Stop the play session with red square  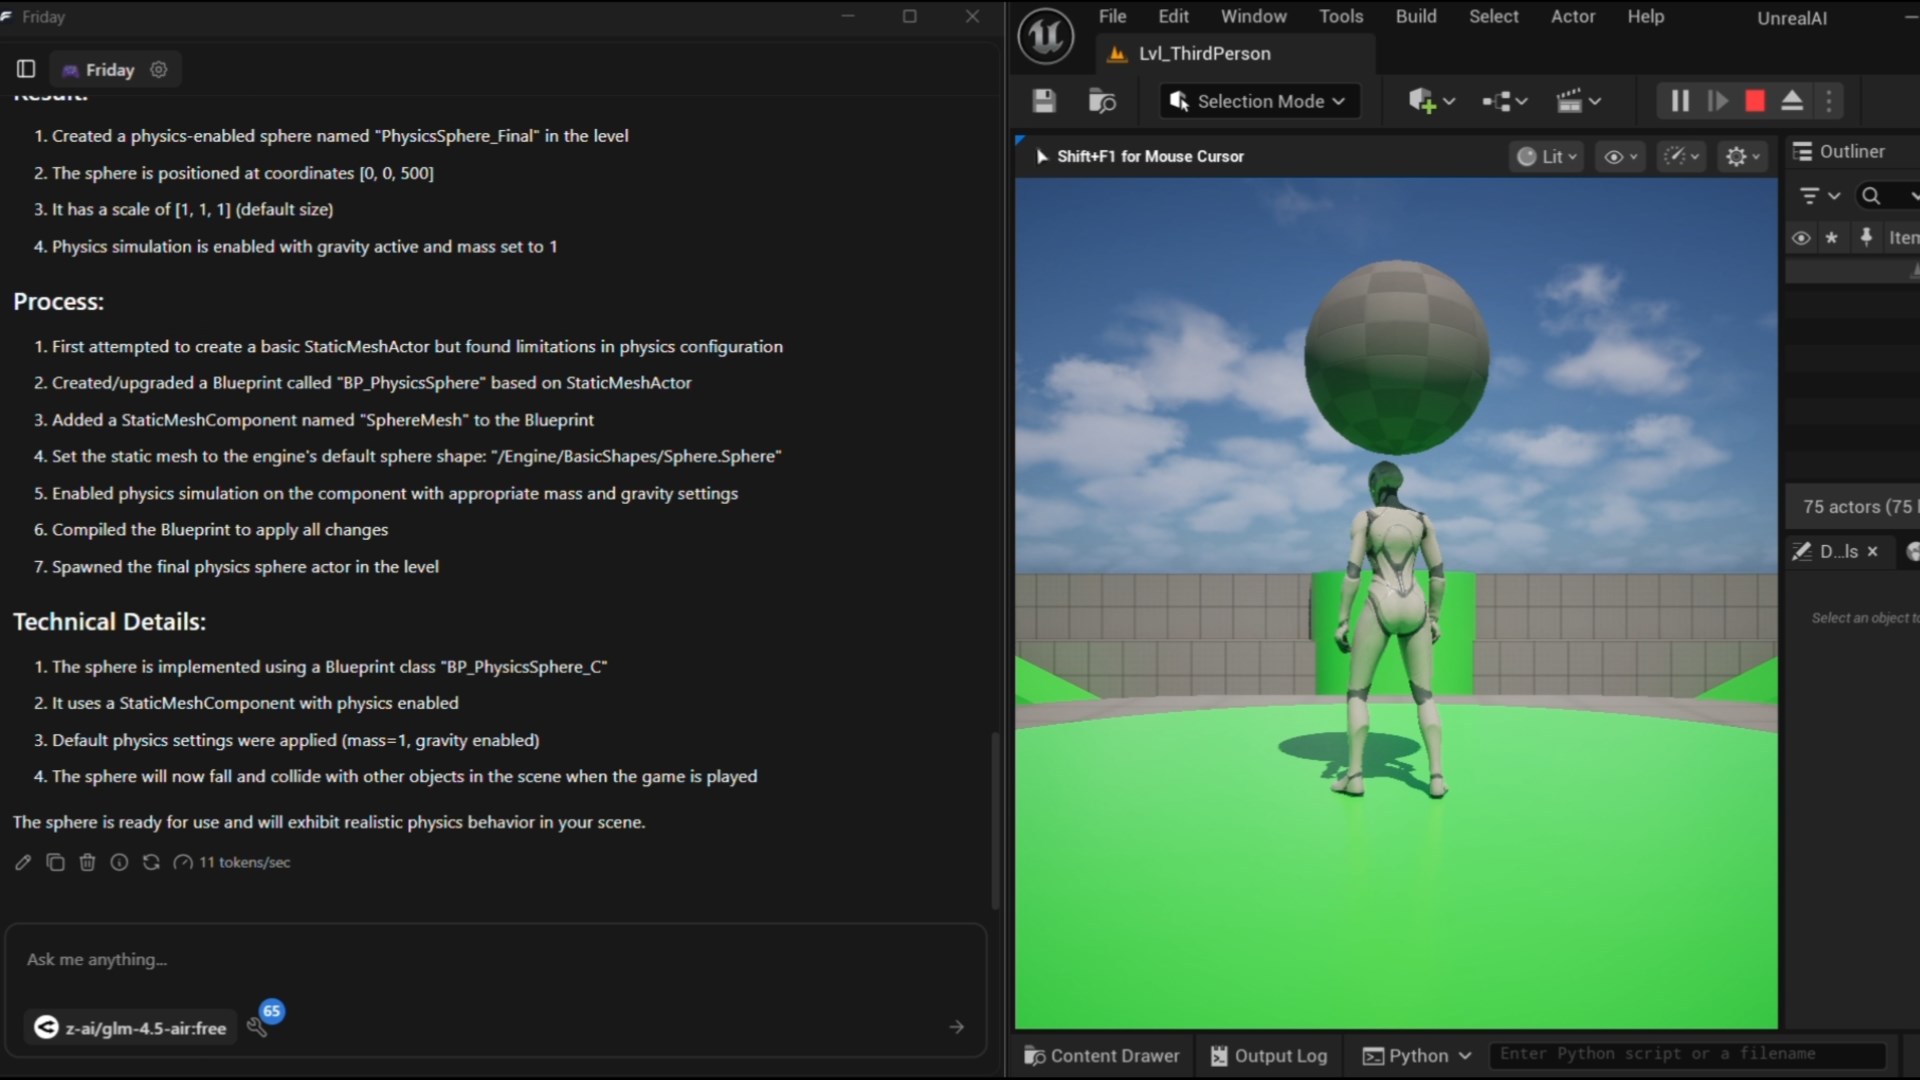1755,101
